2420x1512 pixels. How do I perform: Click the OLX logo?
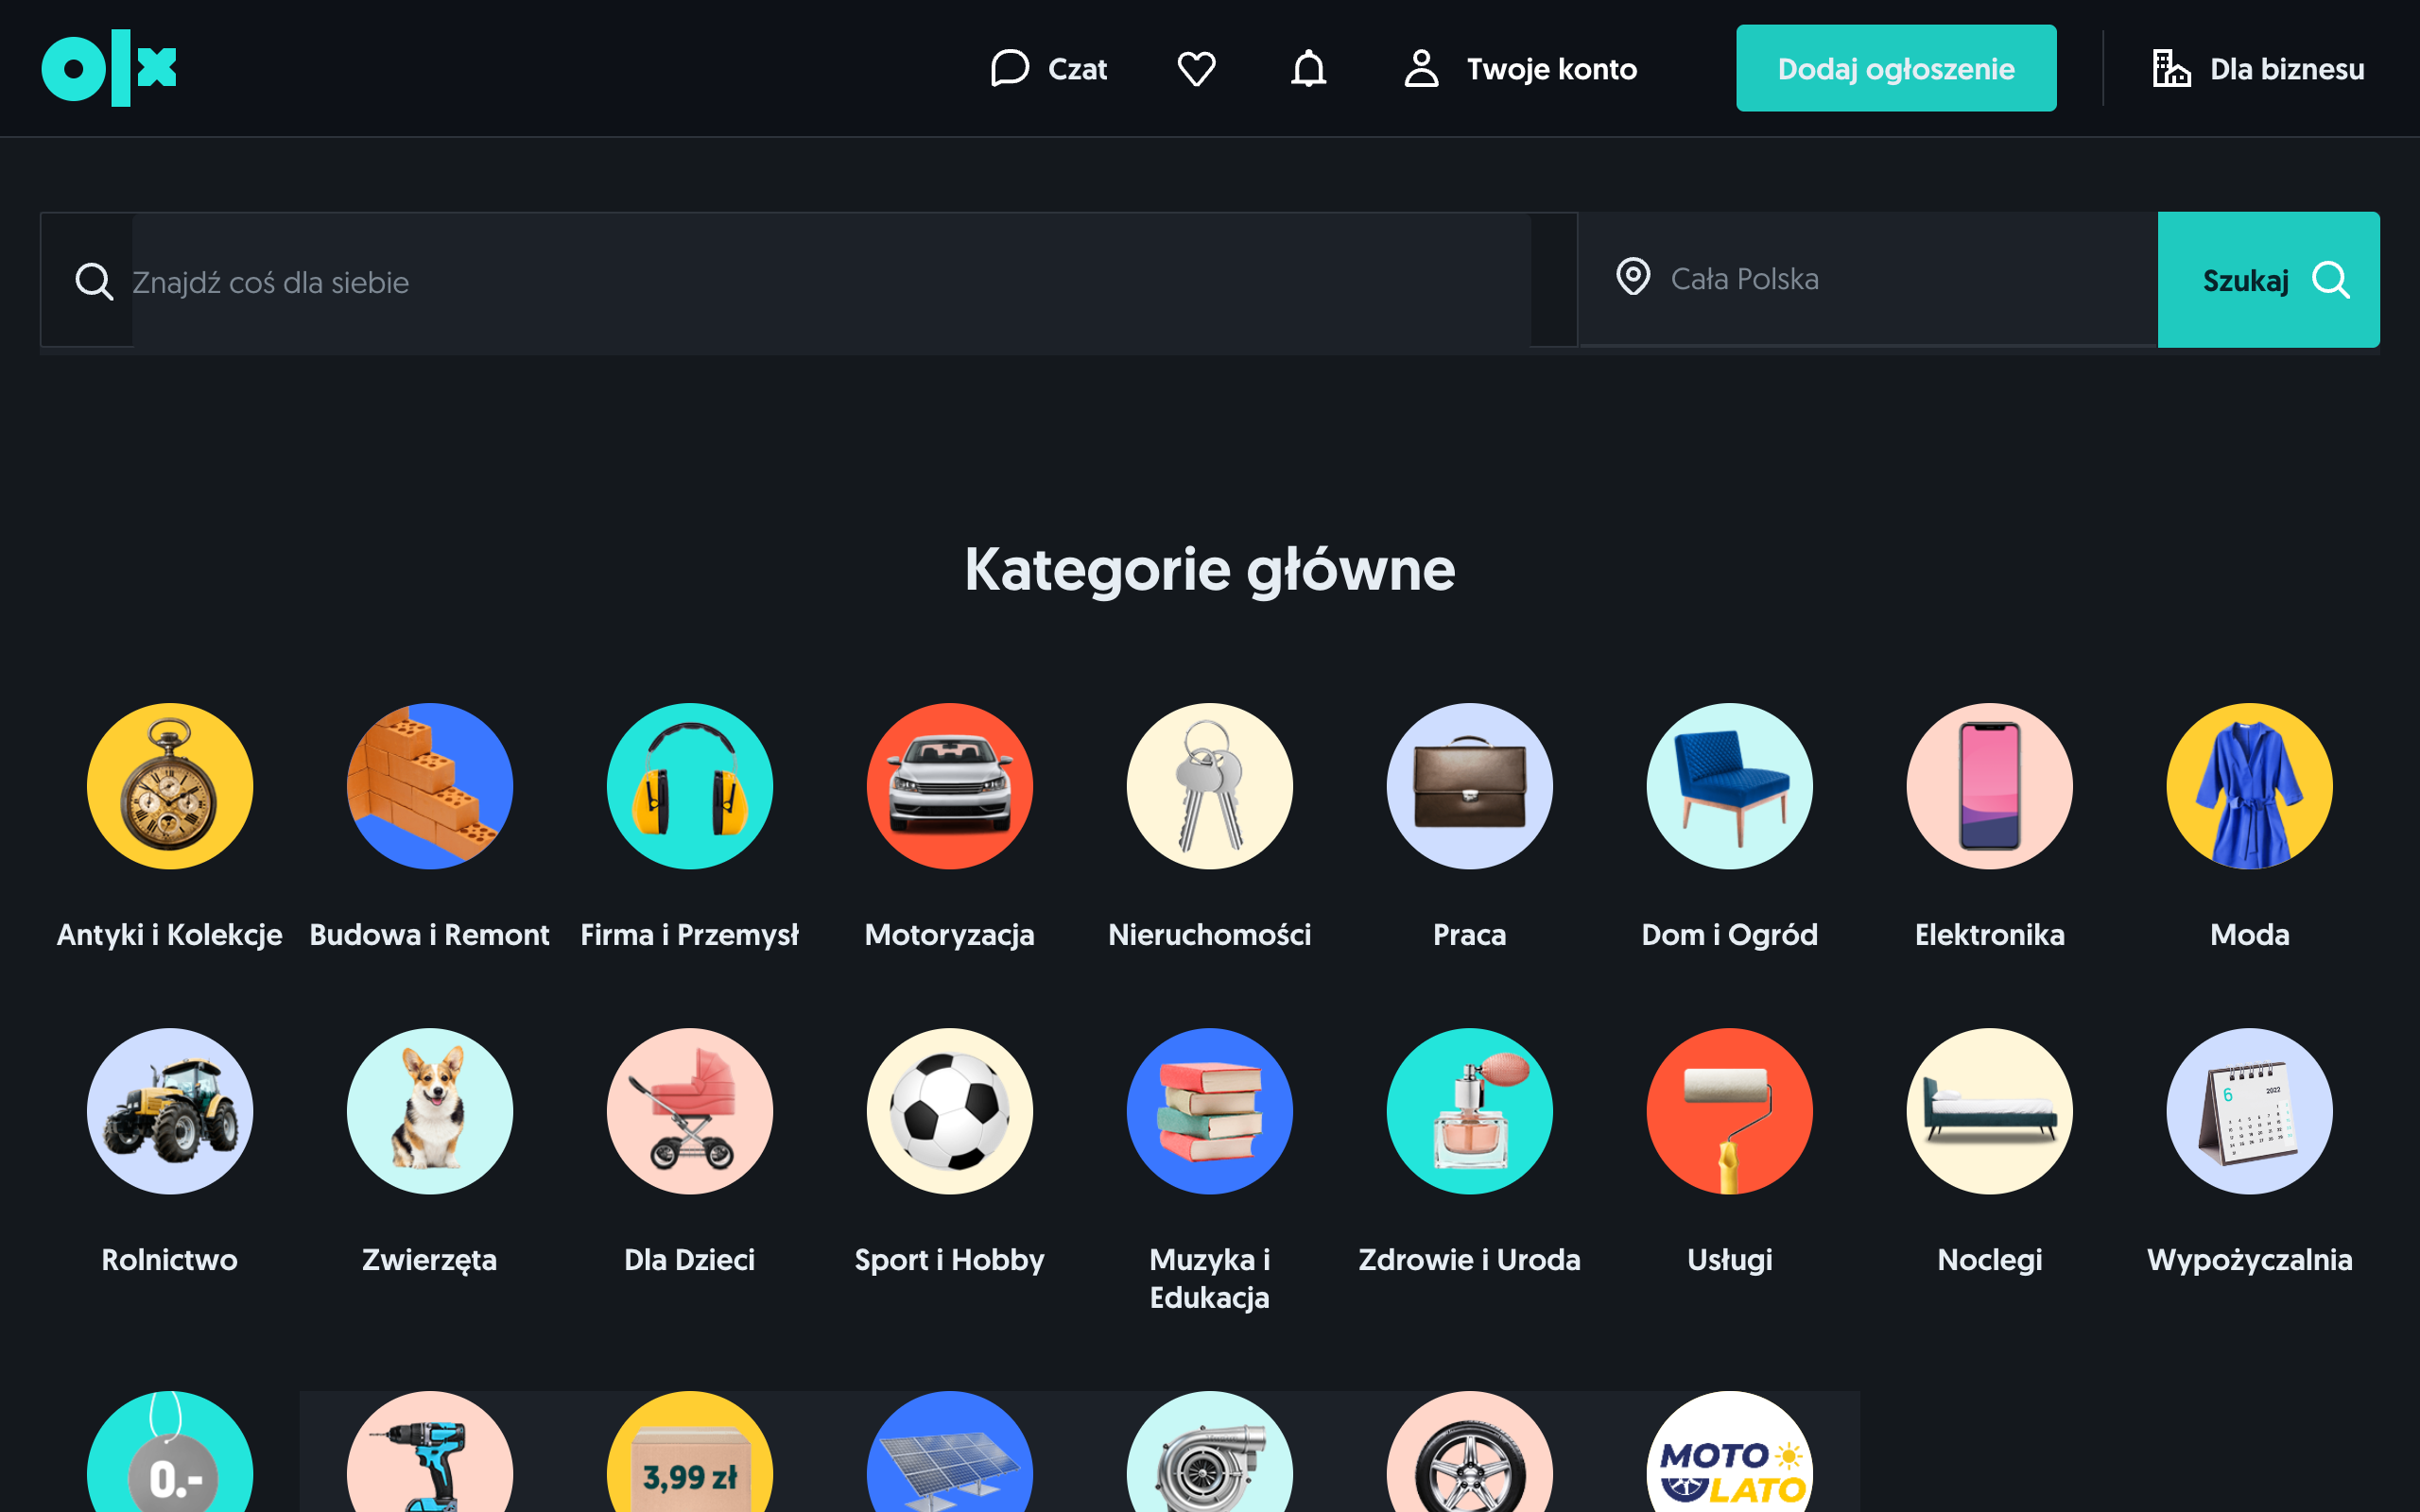click(109, 68)
